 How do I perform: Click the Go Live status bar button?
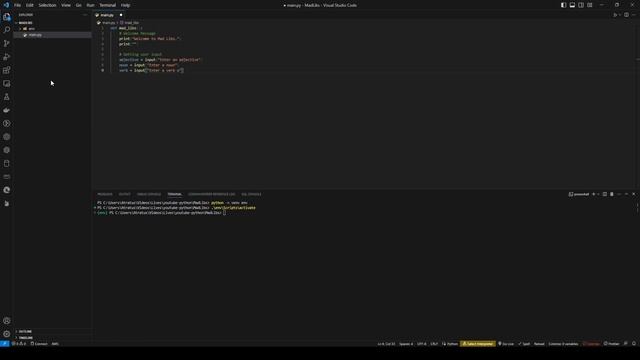[x=506, y=344]
